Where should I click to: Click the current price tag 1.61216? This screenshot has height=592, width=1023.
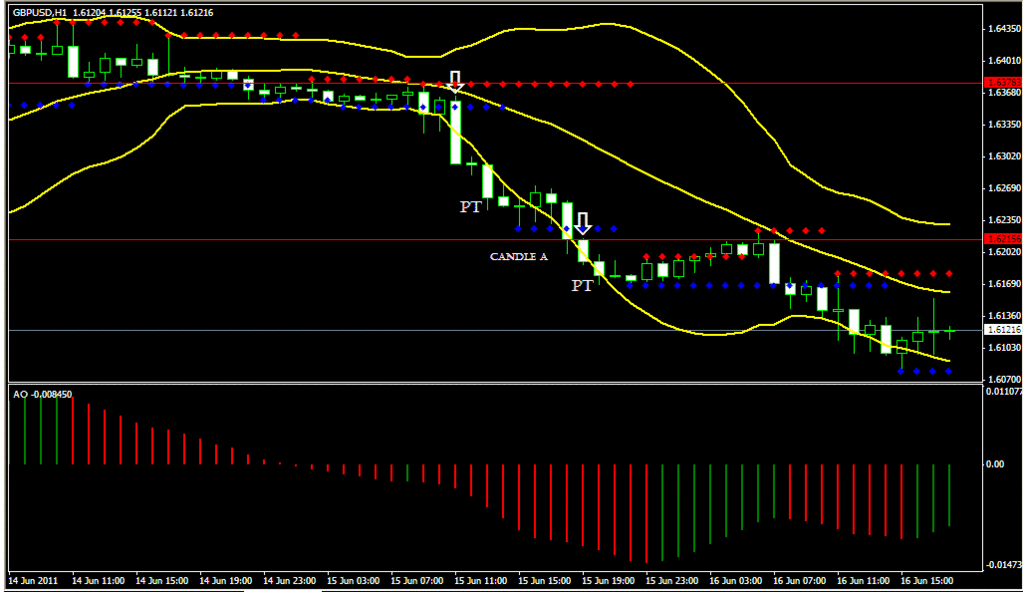click(1003, 330)
